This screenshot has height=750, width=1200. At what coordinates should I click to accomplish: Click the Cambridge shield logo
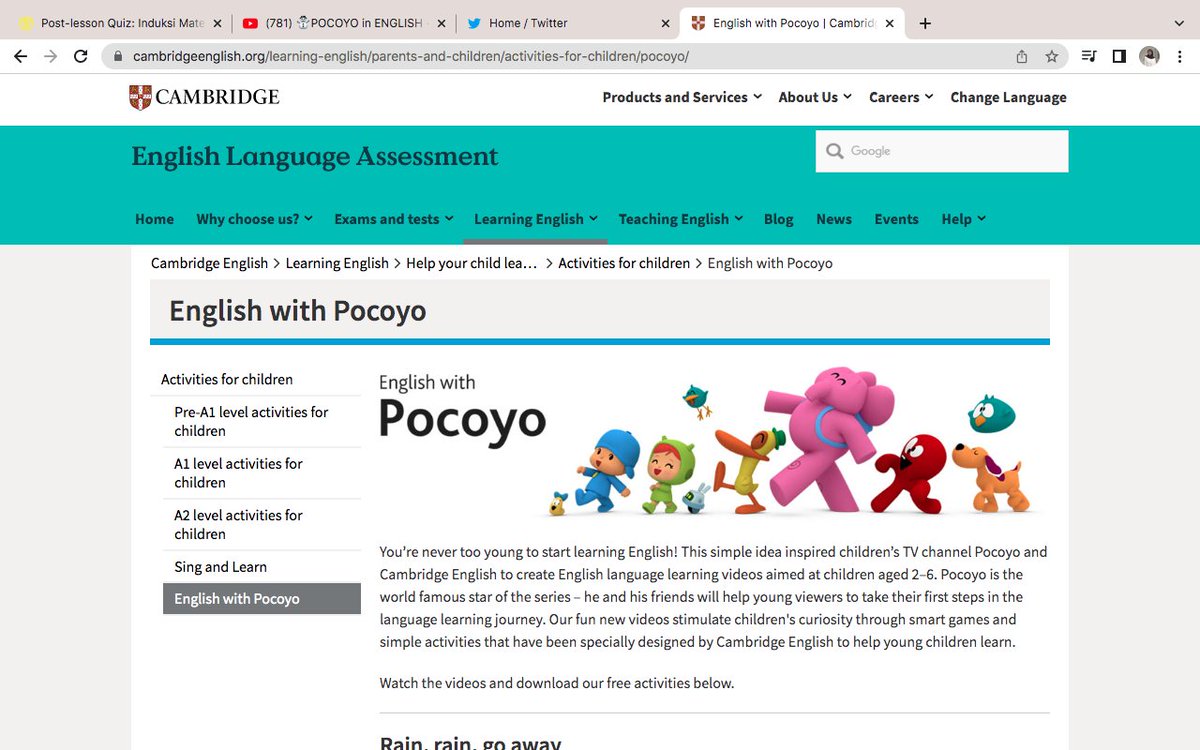(140, 97)
